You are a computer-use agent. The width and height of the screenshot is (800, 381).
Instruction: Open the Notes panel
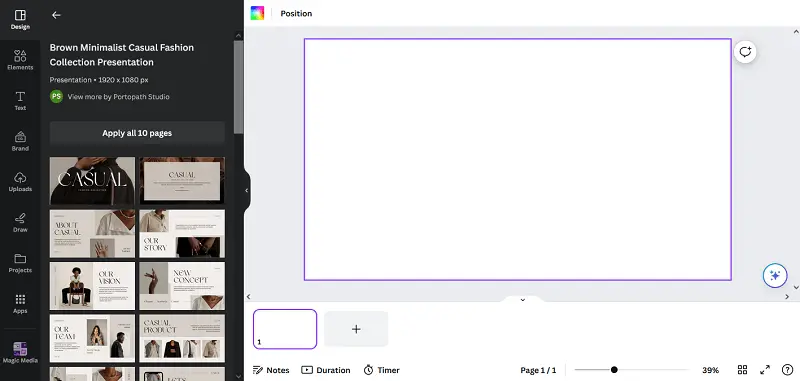click(x=271, y=370)
